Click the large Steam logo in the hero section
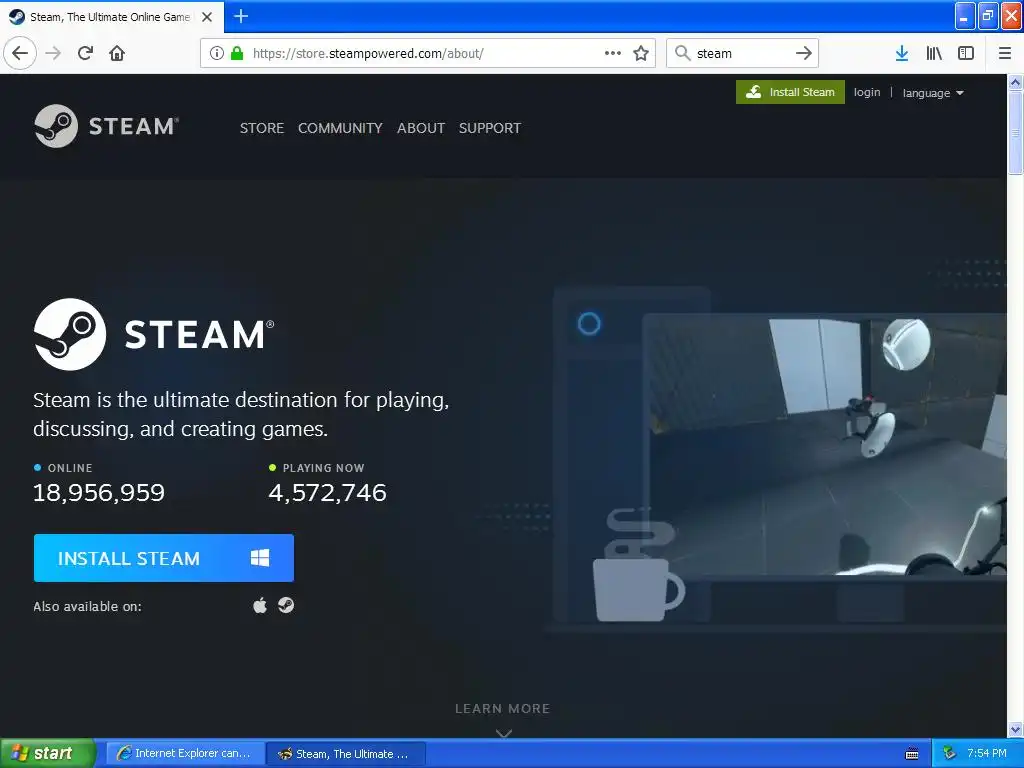This screenshot has width=1024, height=768. tap(154, 334)
